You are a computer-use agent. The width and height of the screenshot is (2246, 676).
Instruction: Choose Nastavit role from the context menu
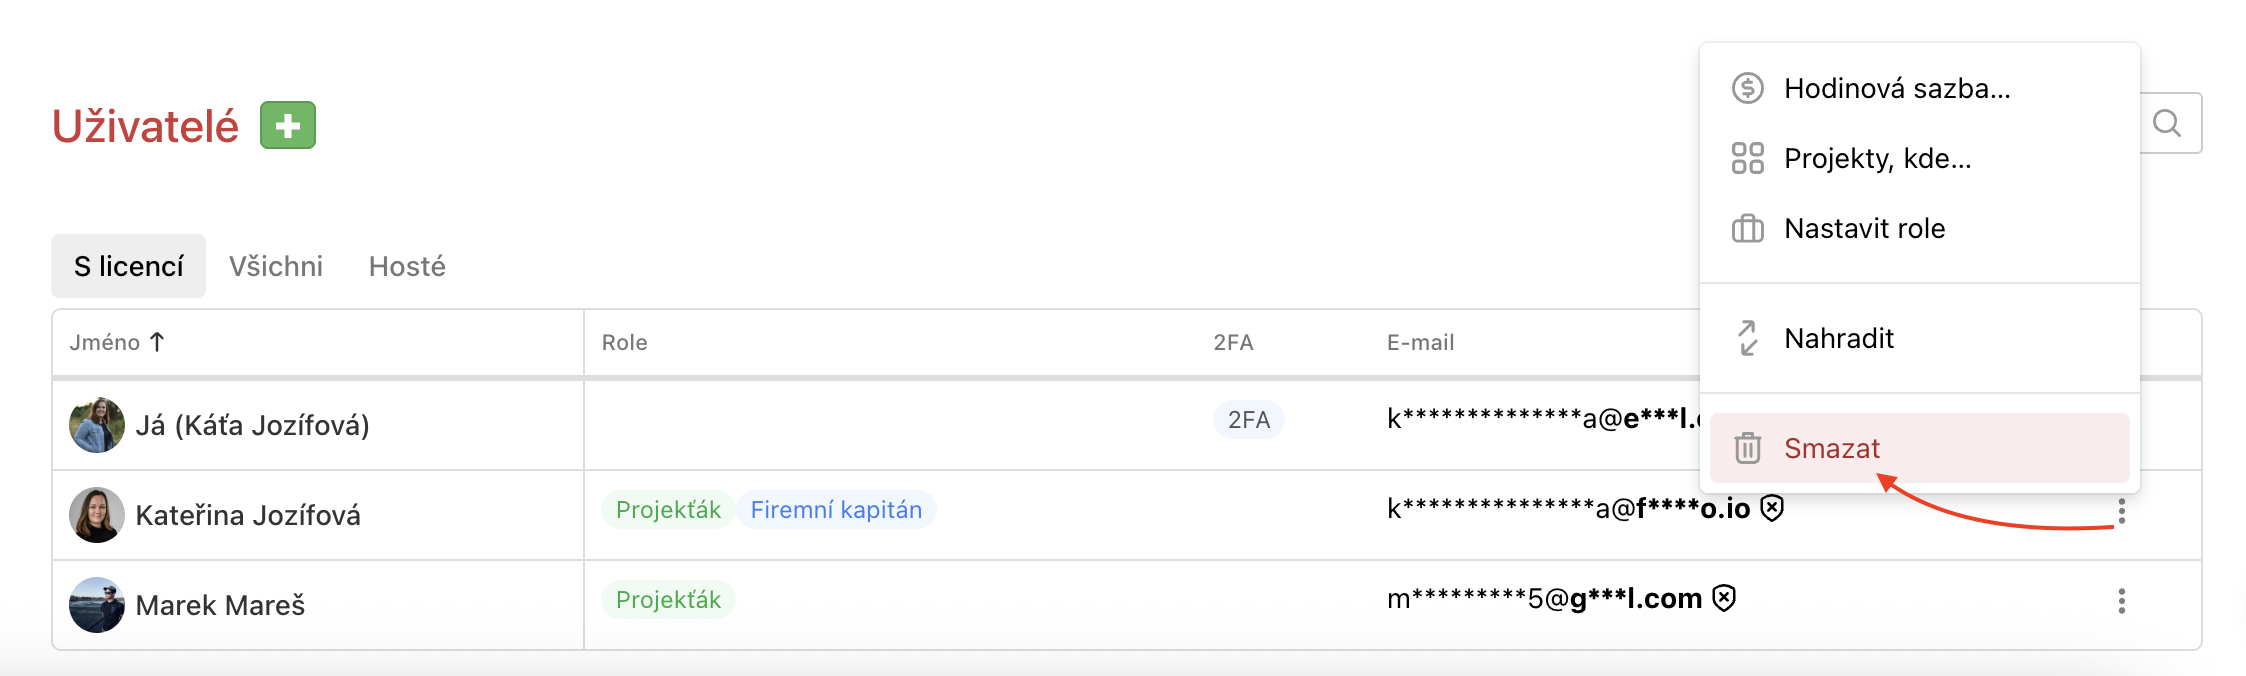1864,228
